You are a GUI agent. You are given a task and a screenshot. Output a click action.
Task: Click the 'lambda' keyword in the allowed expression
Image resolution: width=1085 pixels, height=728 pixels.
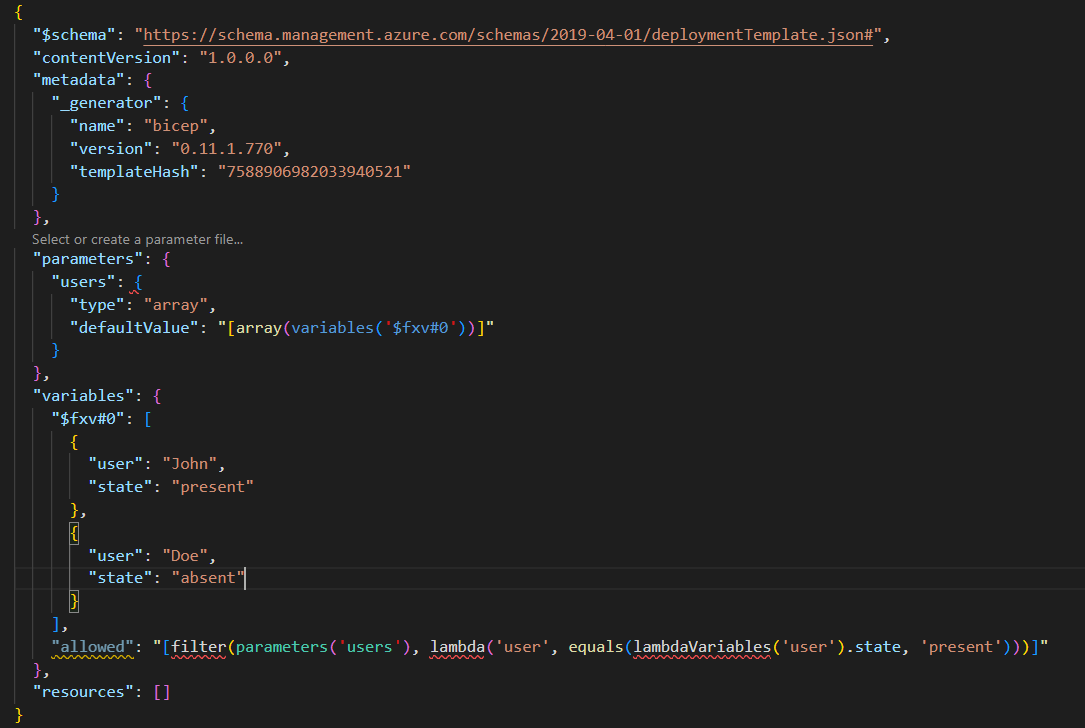457,647
